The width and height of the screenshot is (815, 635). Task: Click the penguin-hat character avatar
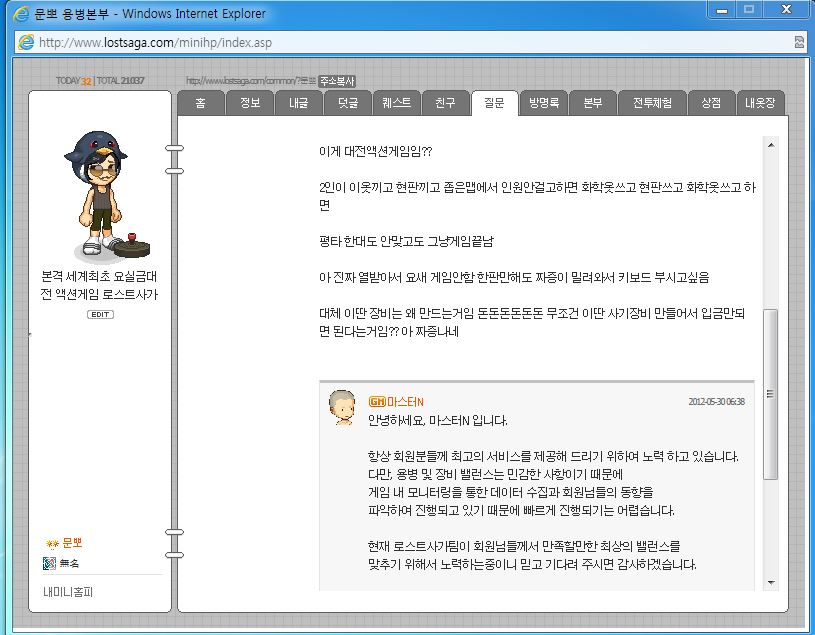coord(102,195)
